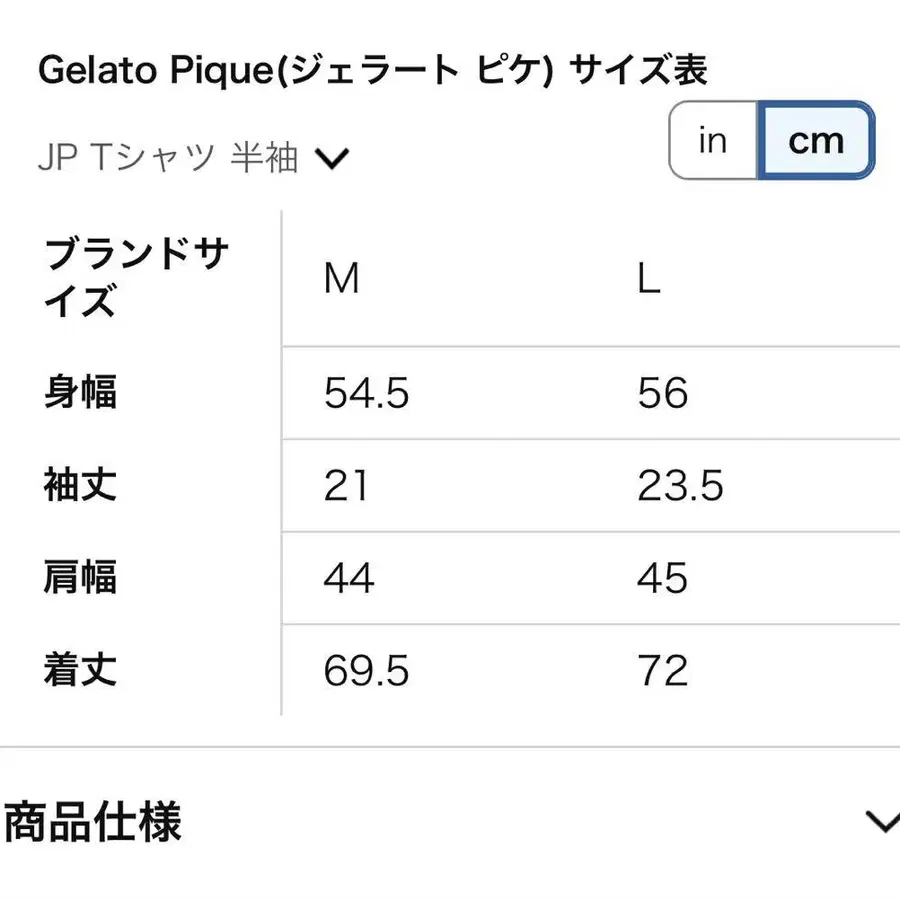Click the 身幅 row label
Screen dimensions: 900x900
80,393
